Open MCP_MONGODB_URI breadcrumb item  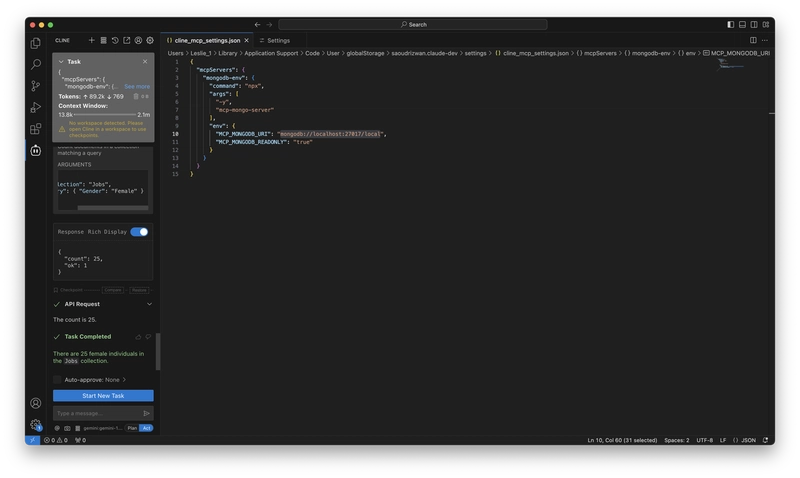point(736,53)
